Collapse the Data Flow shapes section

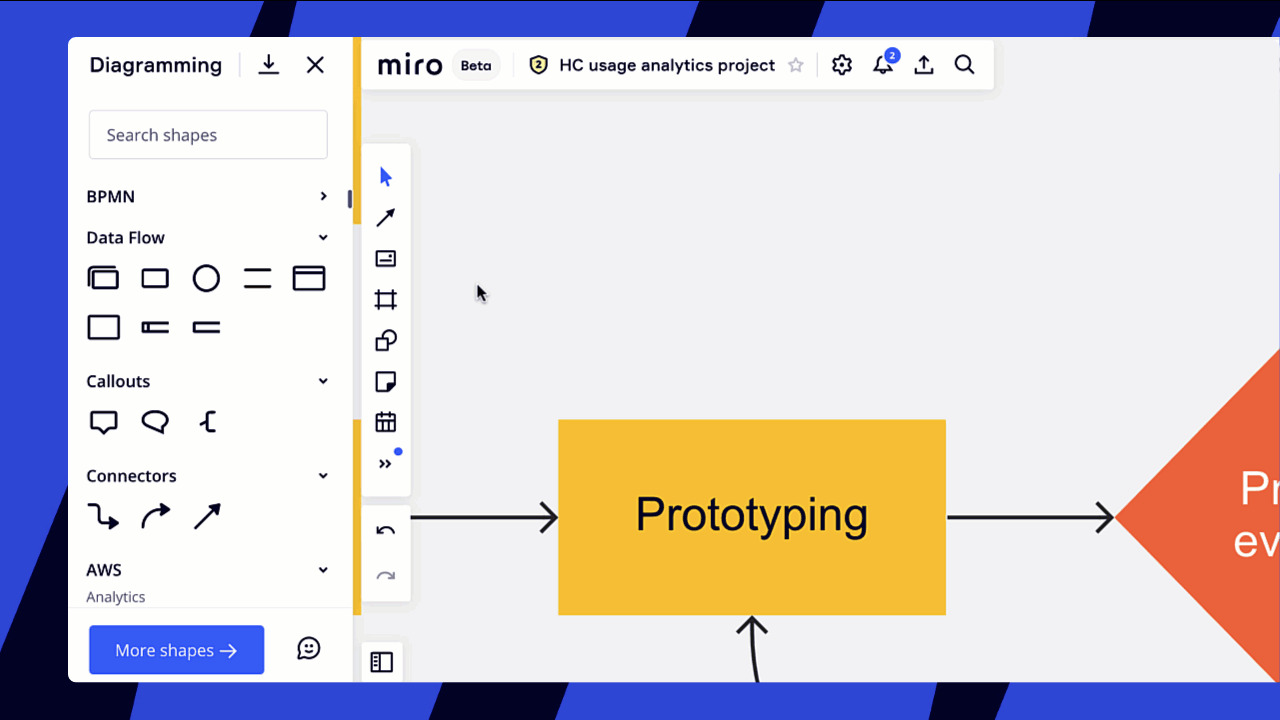tap(322, 237)
